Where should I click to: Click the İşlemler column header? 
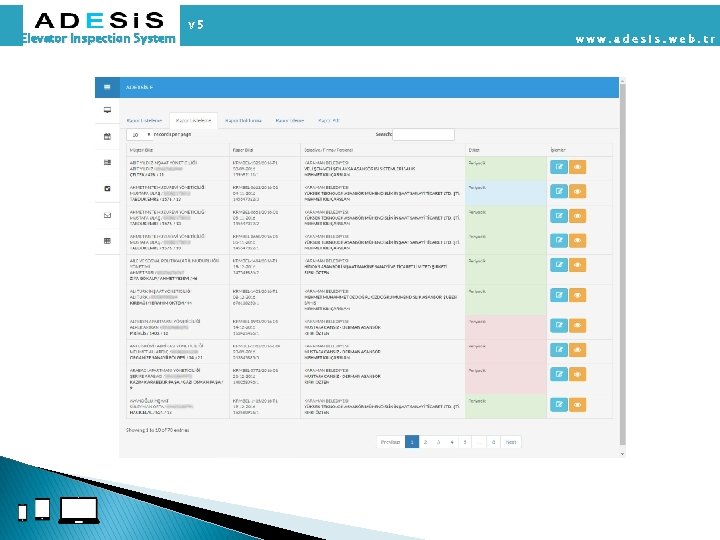(579, 150)
